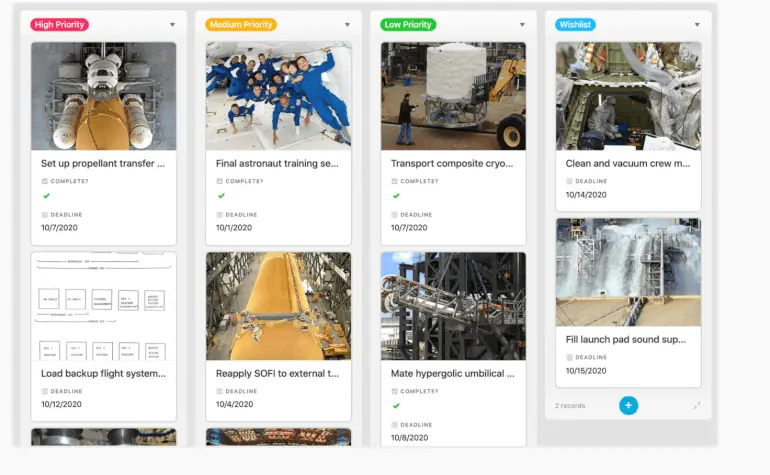The height and width of the screenshot is (475, 770).
Task: Select deadline 10/14/2020 on Clean and vacuum card
Action: (586, 195)
